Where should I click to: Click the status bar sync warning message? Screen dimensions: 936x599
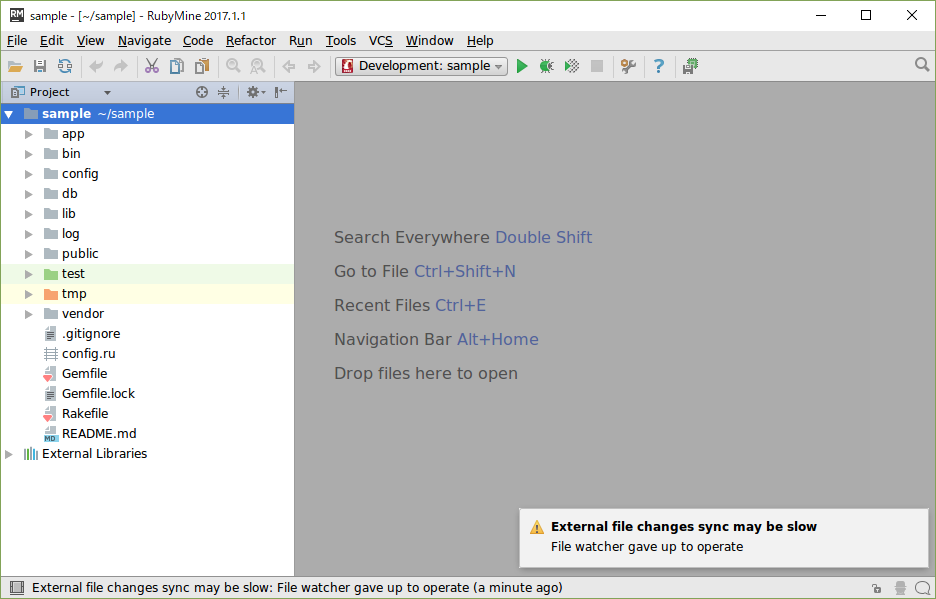[297, 588]
